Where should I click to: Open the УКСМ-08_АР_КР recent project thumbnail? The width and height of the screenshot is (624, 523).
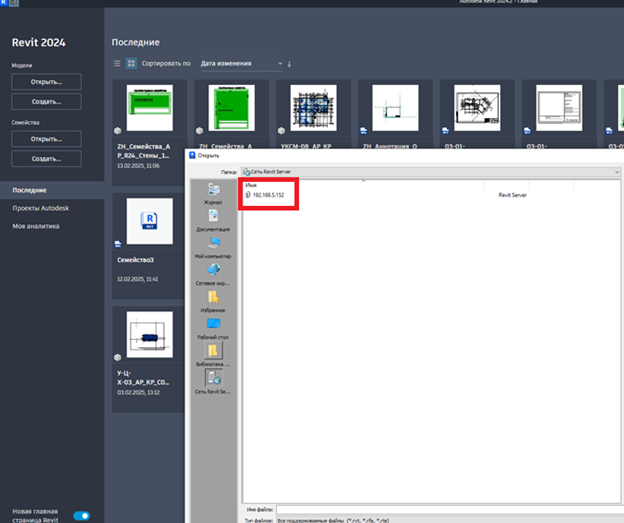click(x=313, y=108)
